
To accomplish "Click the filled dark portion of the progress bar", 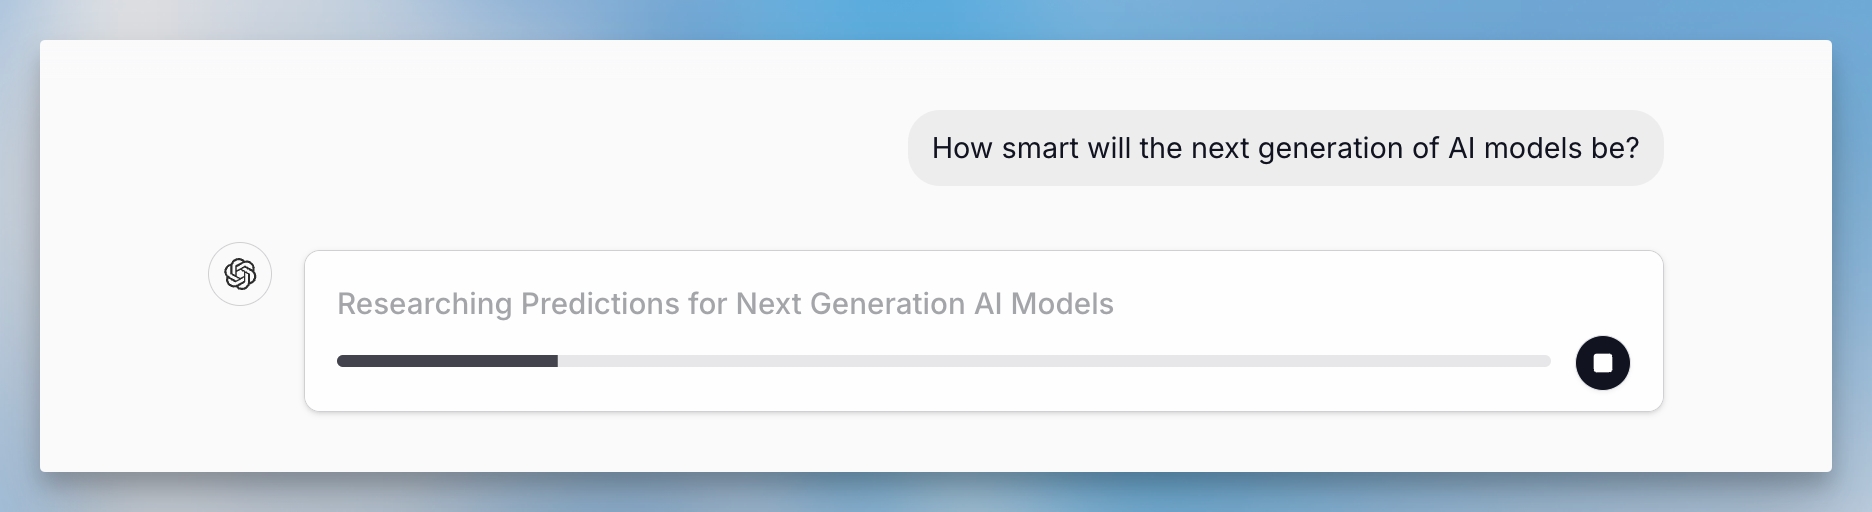I will coord(447,361).
